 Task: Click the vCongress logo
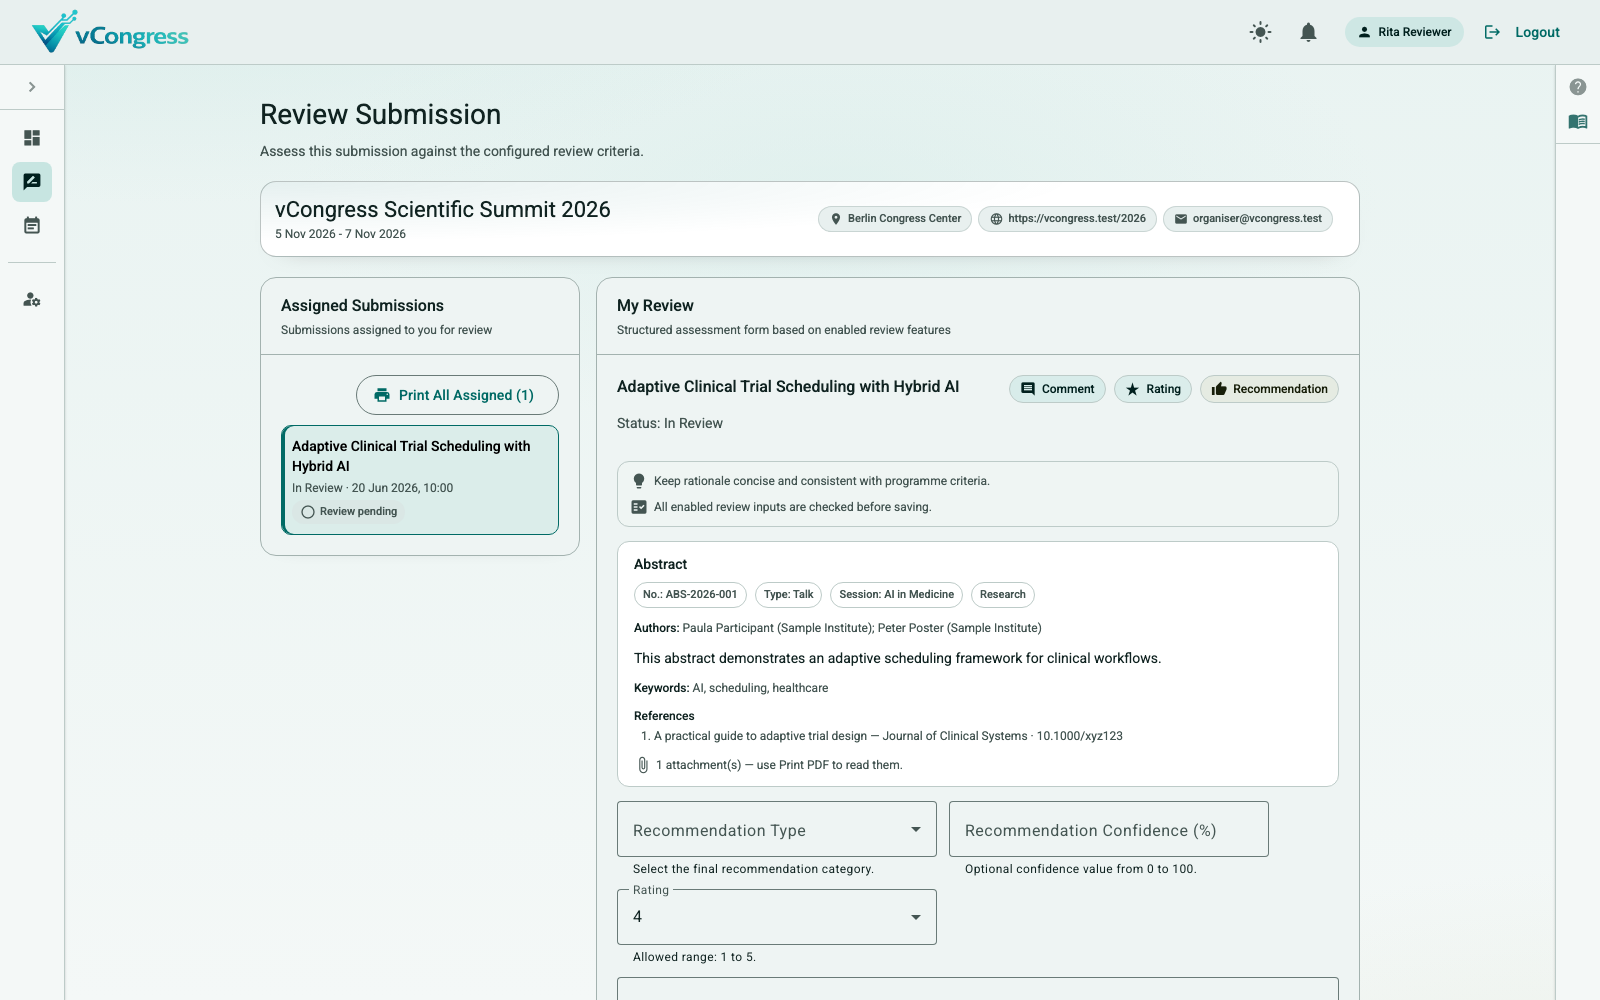(x=110, y=32)
